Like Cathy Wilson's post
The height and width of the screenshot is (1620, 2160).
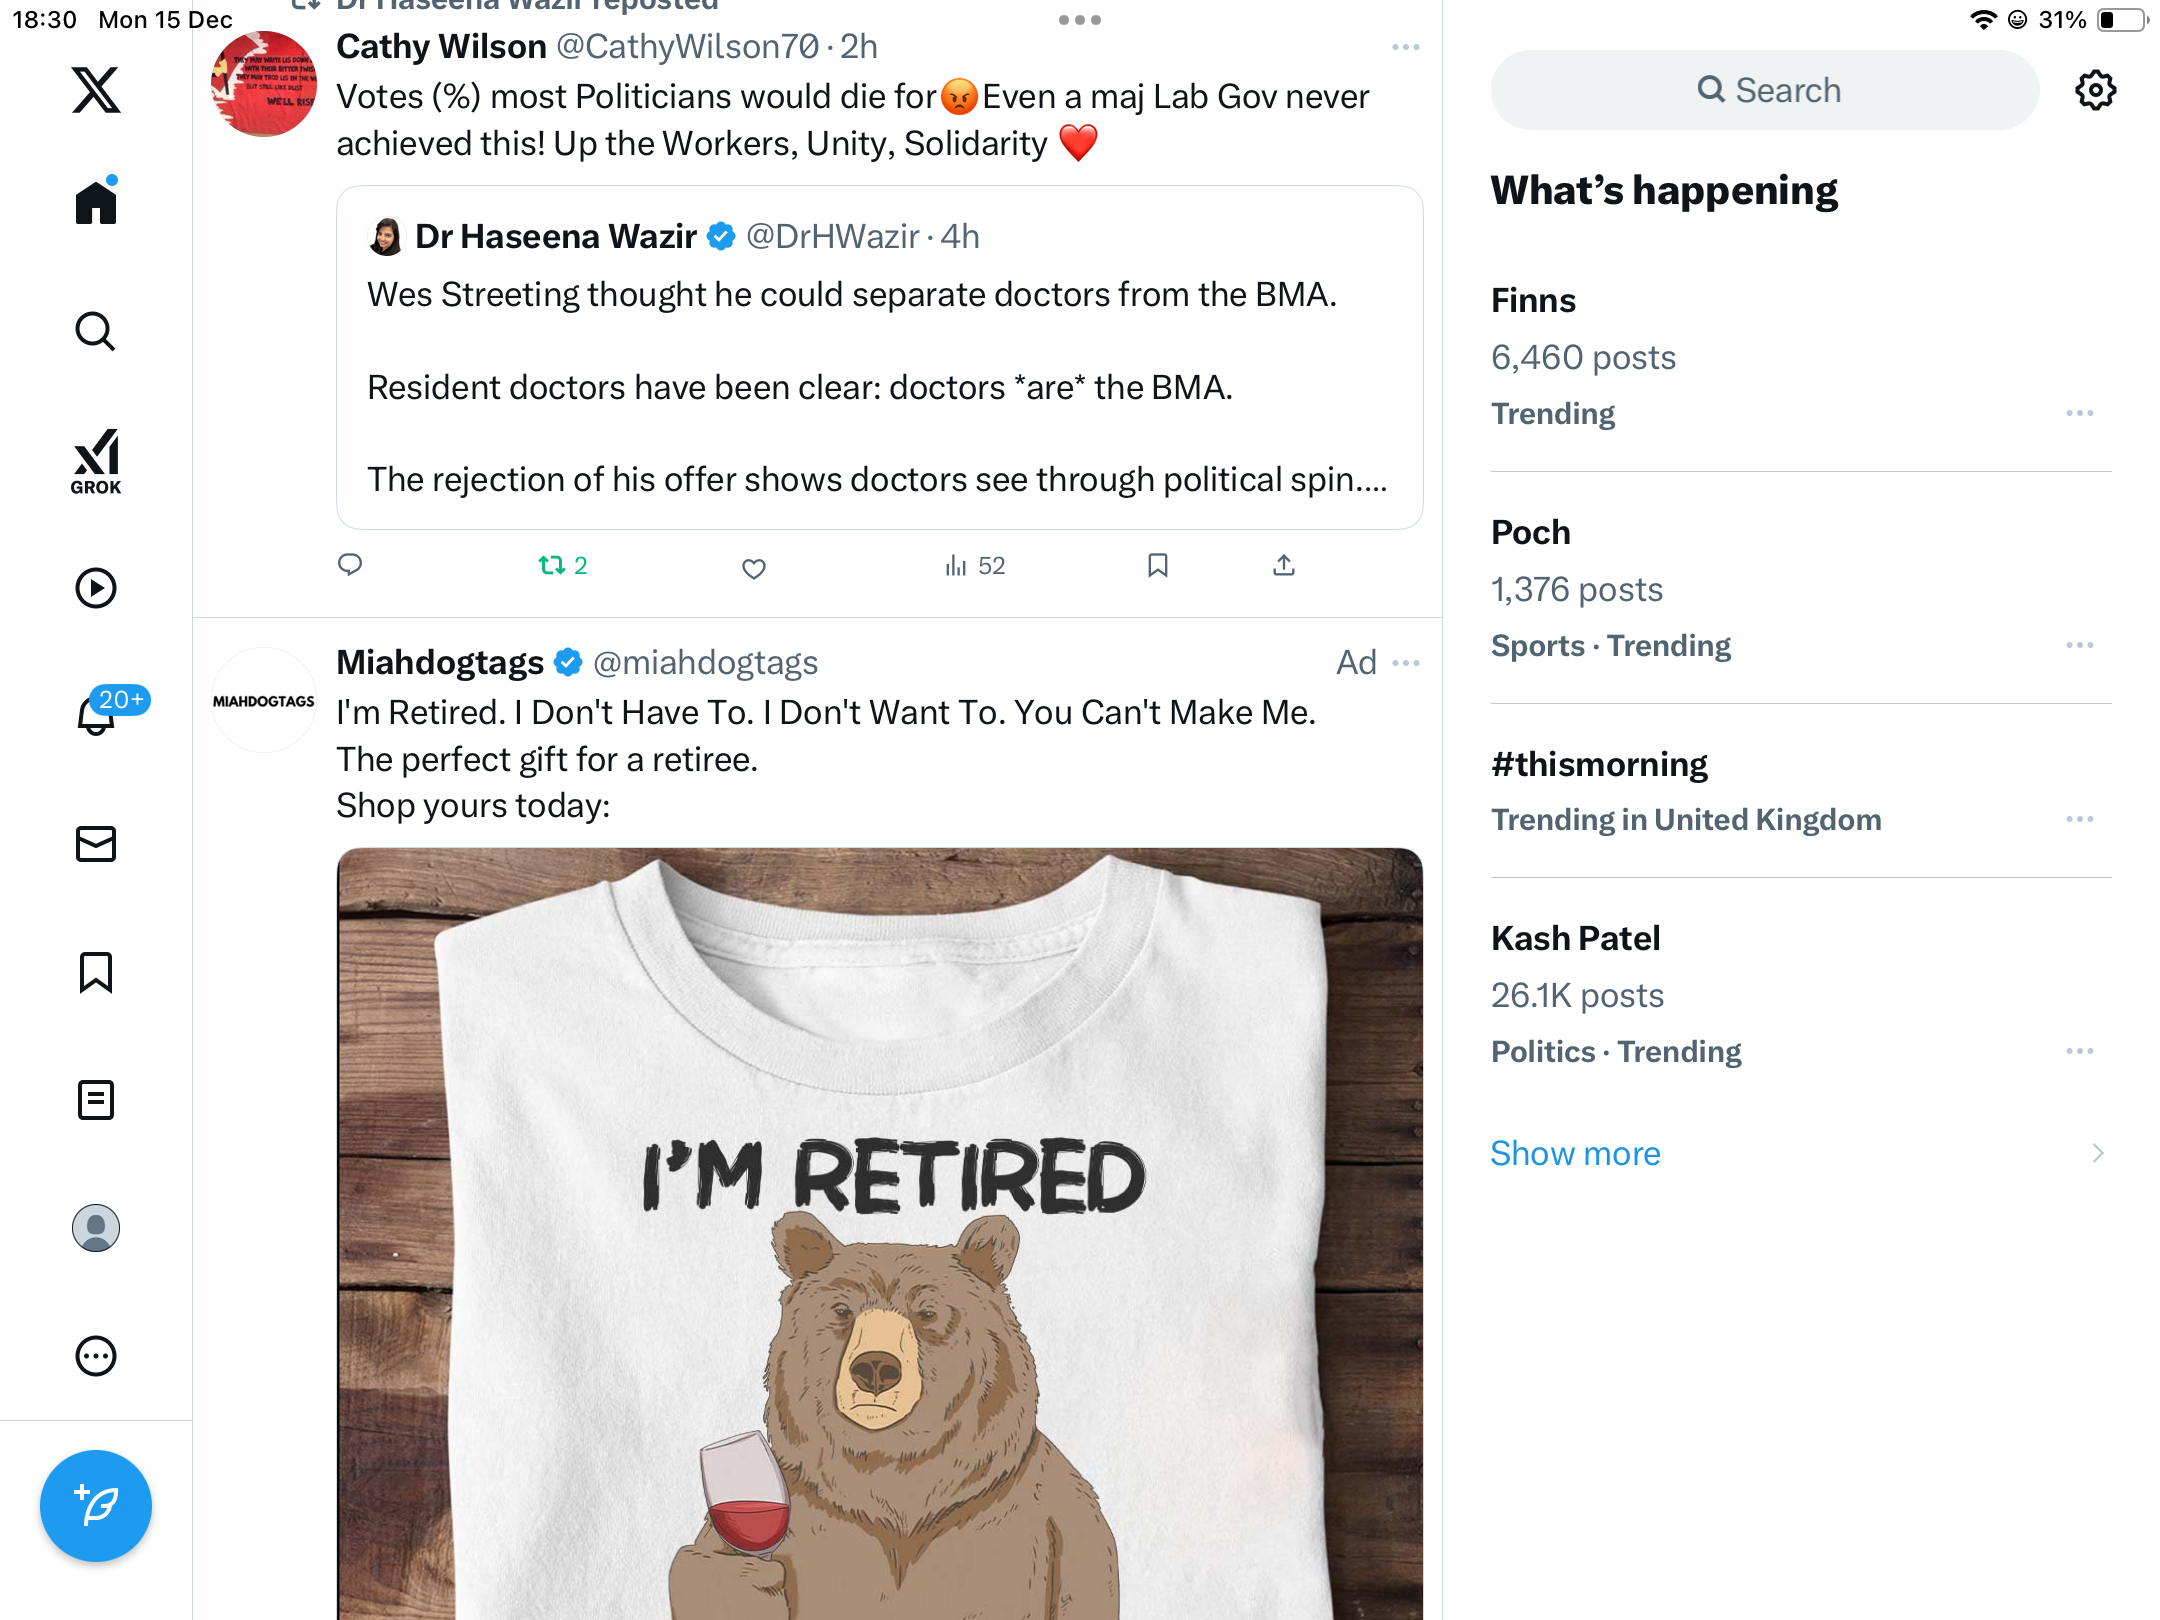pyautogui.click(x=754, y=568)
